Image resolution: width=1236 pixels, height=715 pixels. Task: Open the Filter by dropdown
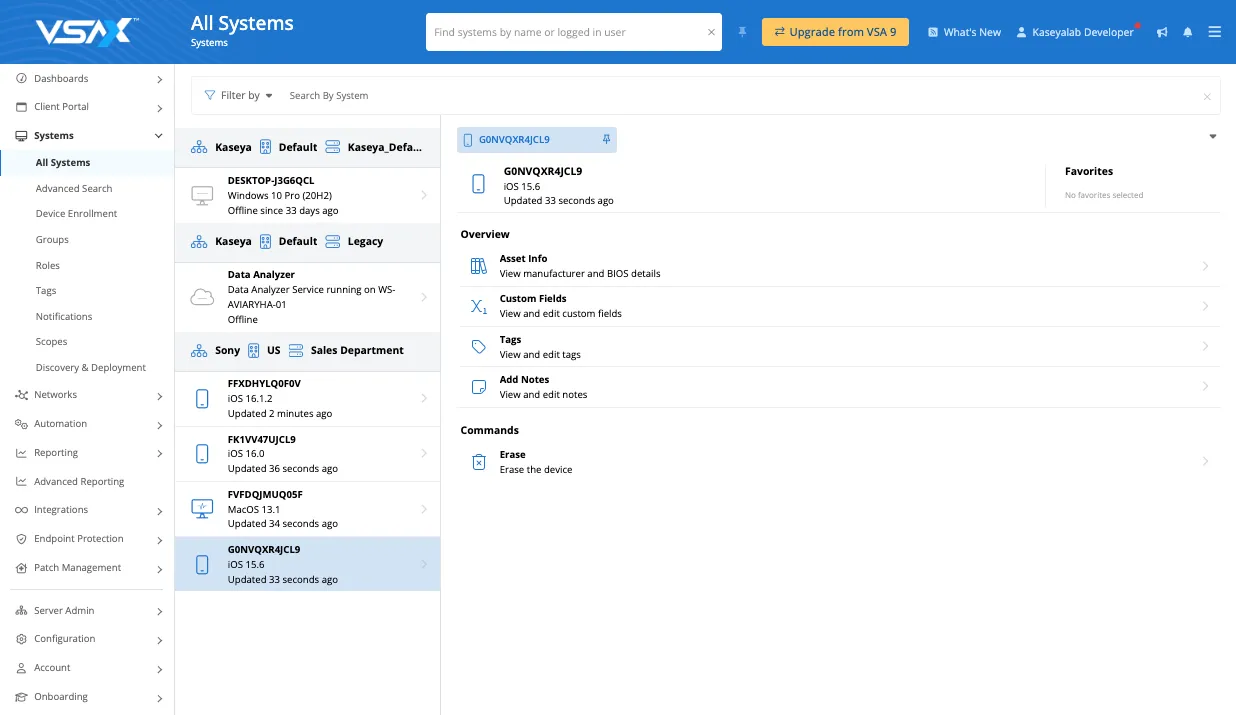point(238,96)
